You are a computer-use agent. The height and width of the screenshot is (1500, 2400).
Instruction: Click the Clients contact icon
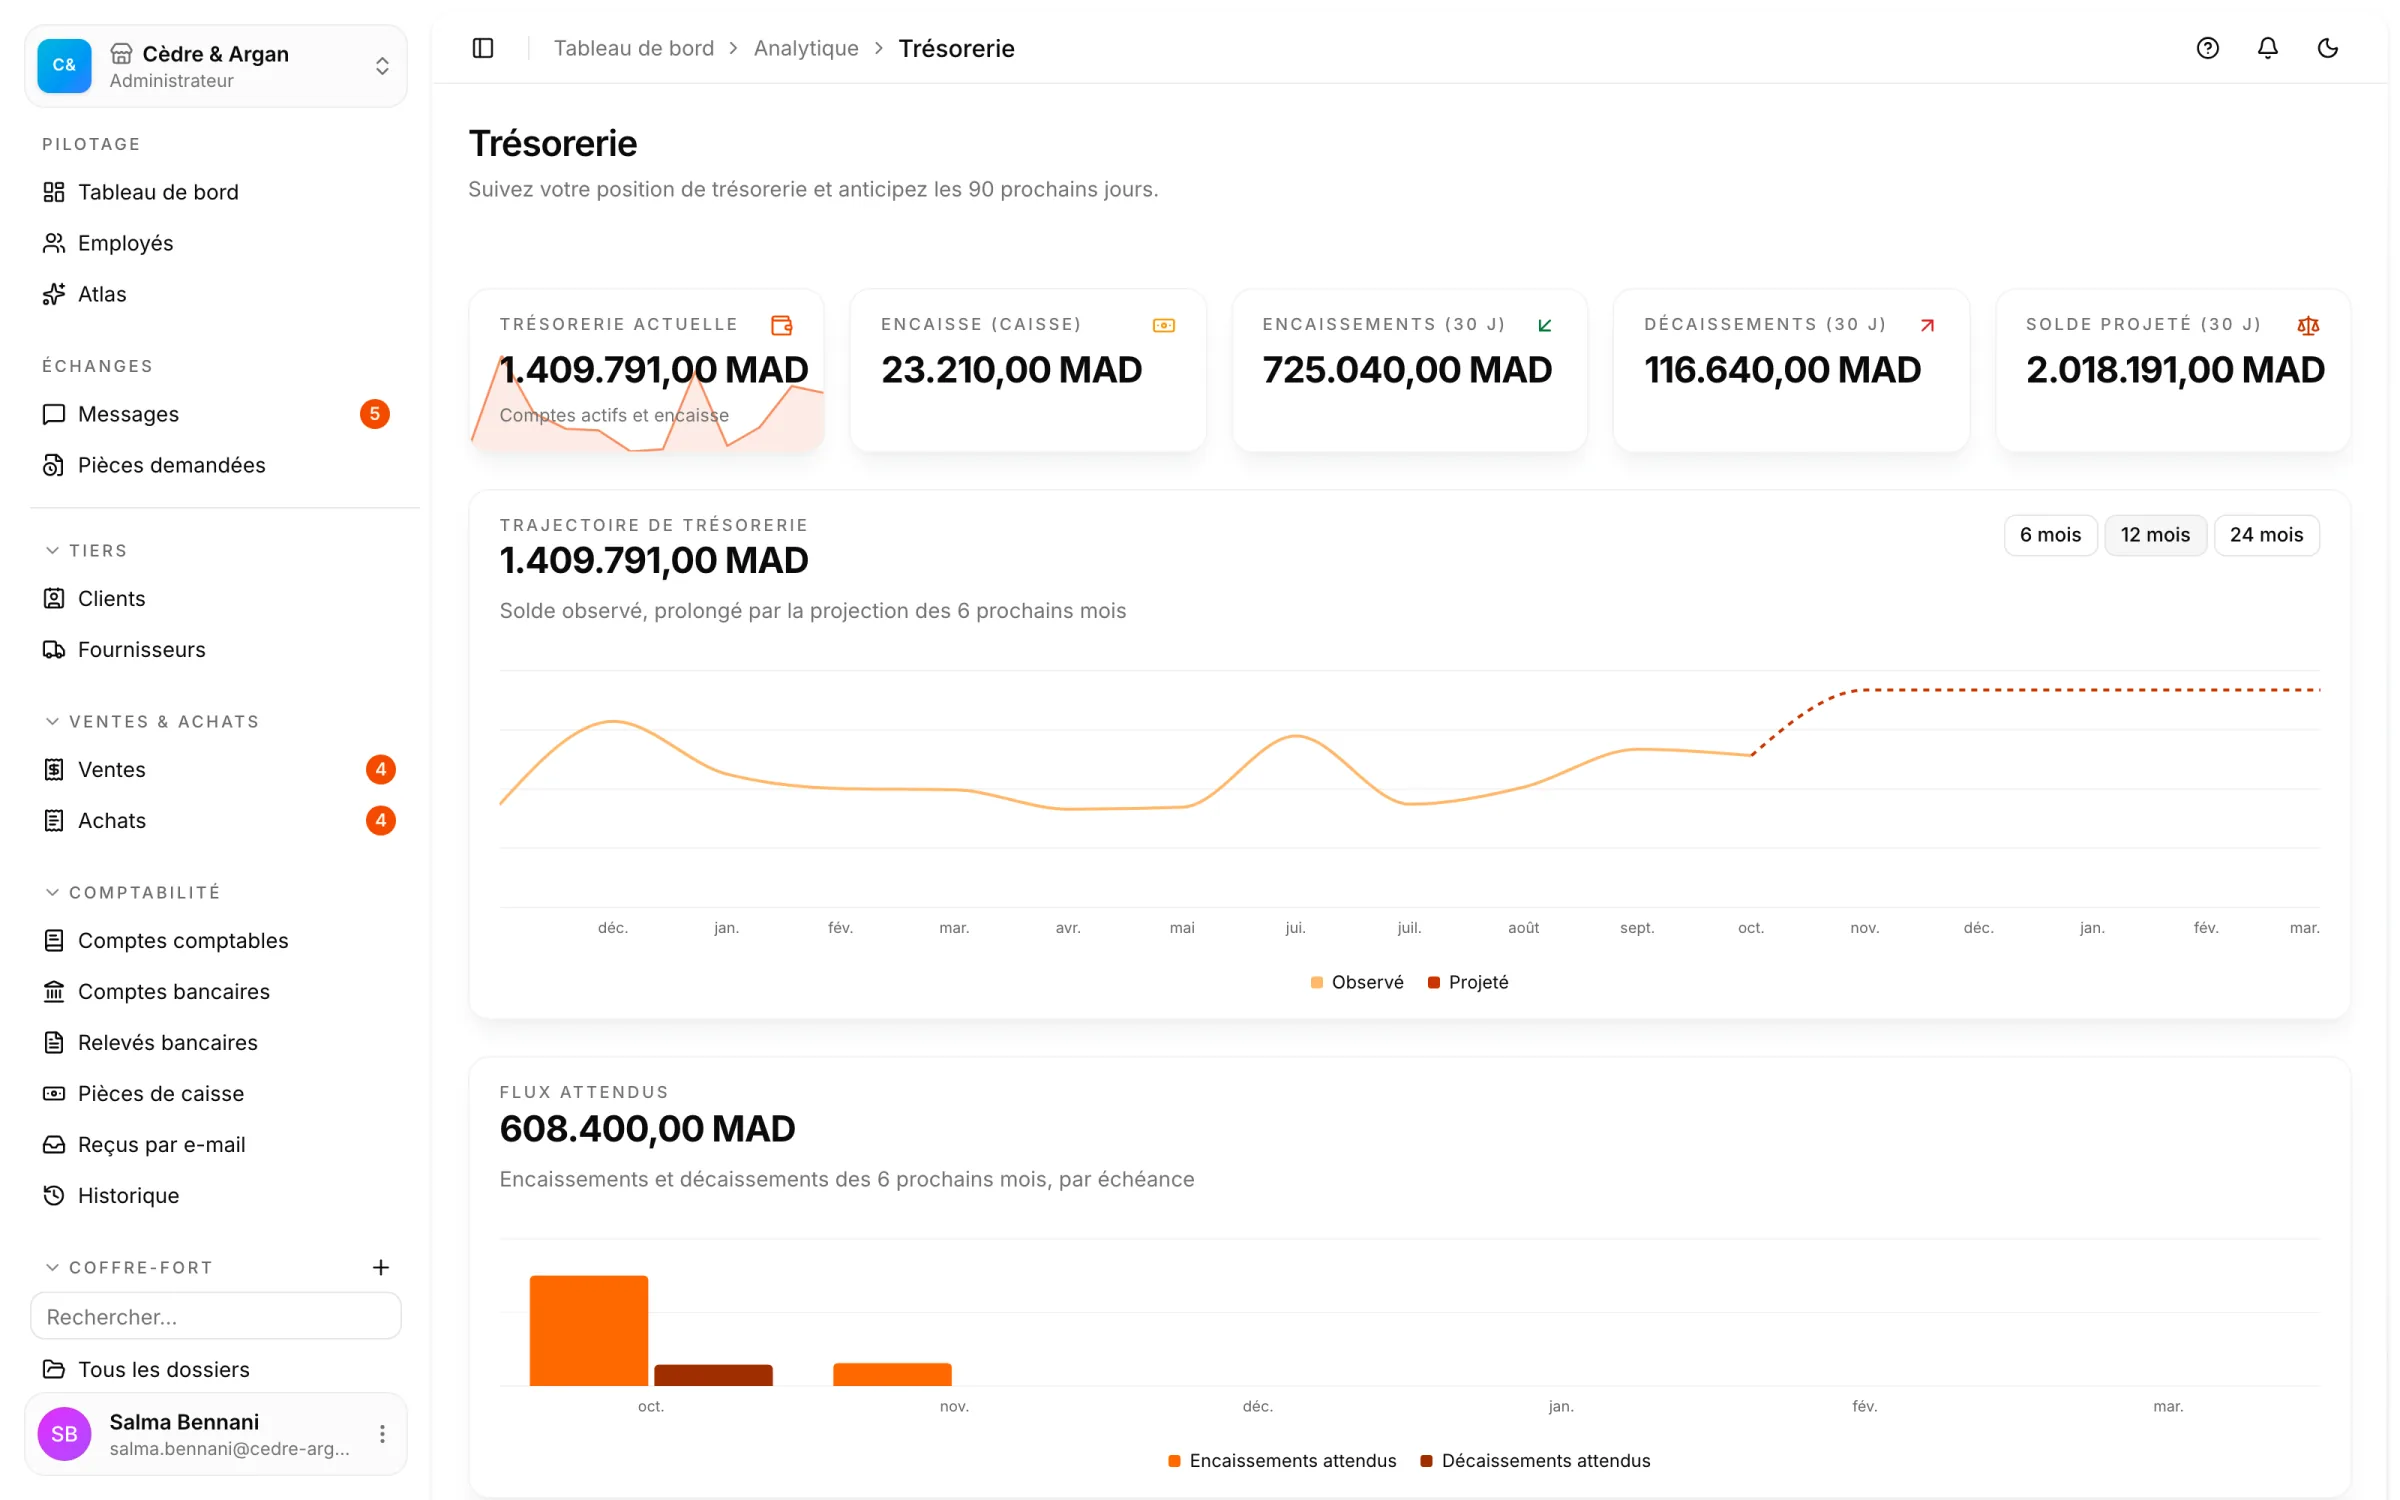[x=54, y=598]
